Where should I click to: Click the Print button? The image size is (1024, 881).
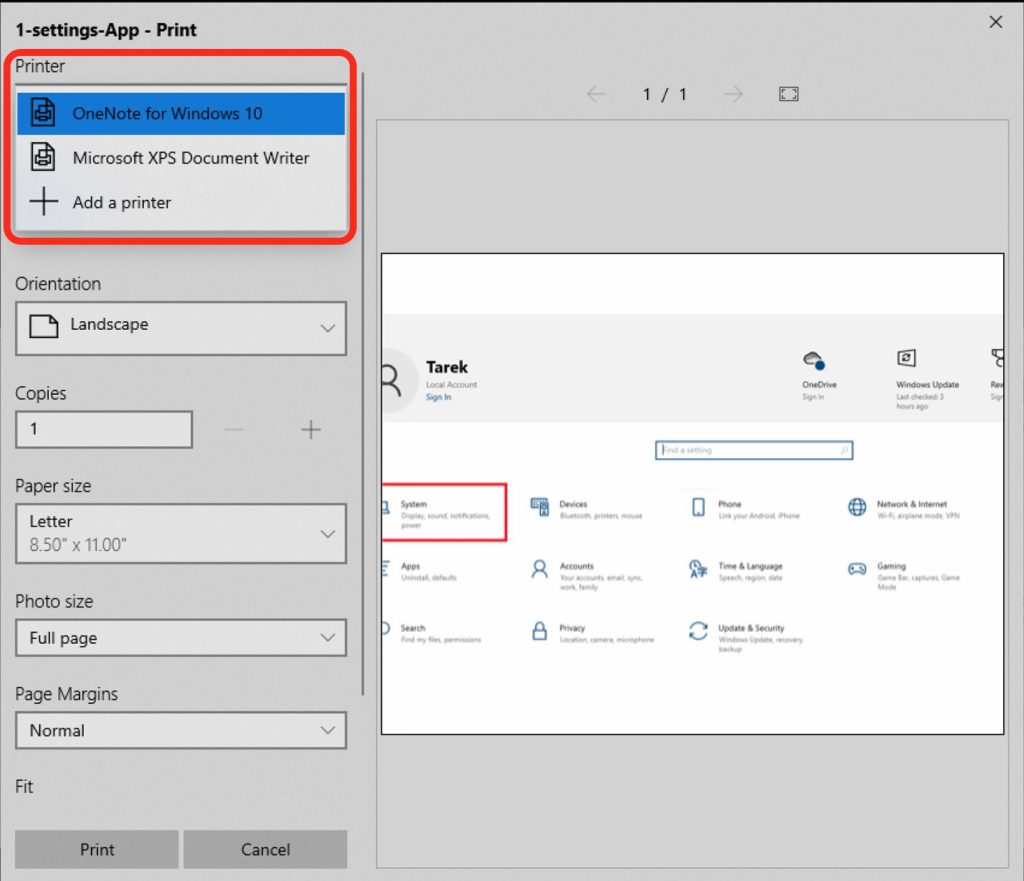[97, 849]
